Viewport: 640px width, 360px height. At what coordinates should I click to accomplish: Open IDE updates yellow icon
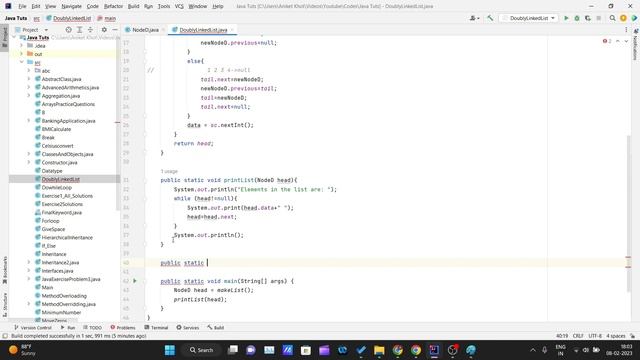coord(623,18)
